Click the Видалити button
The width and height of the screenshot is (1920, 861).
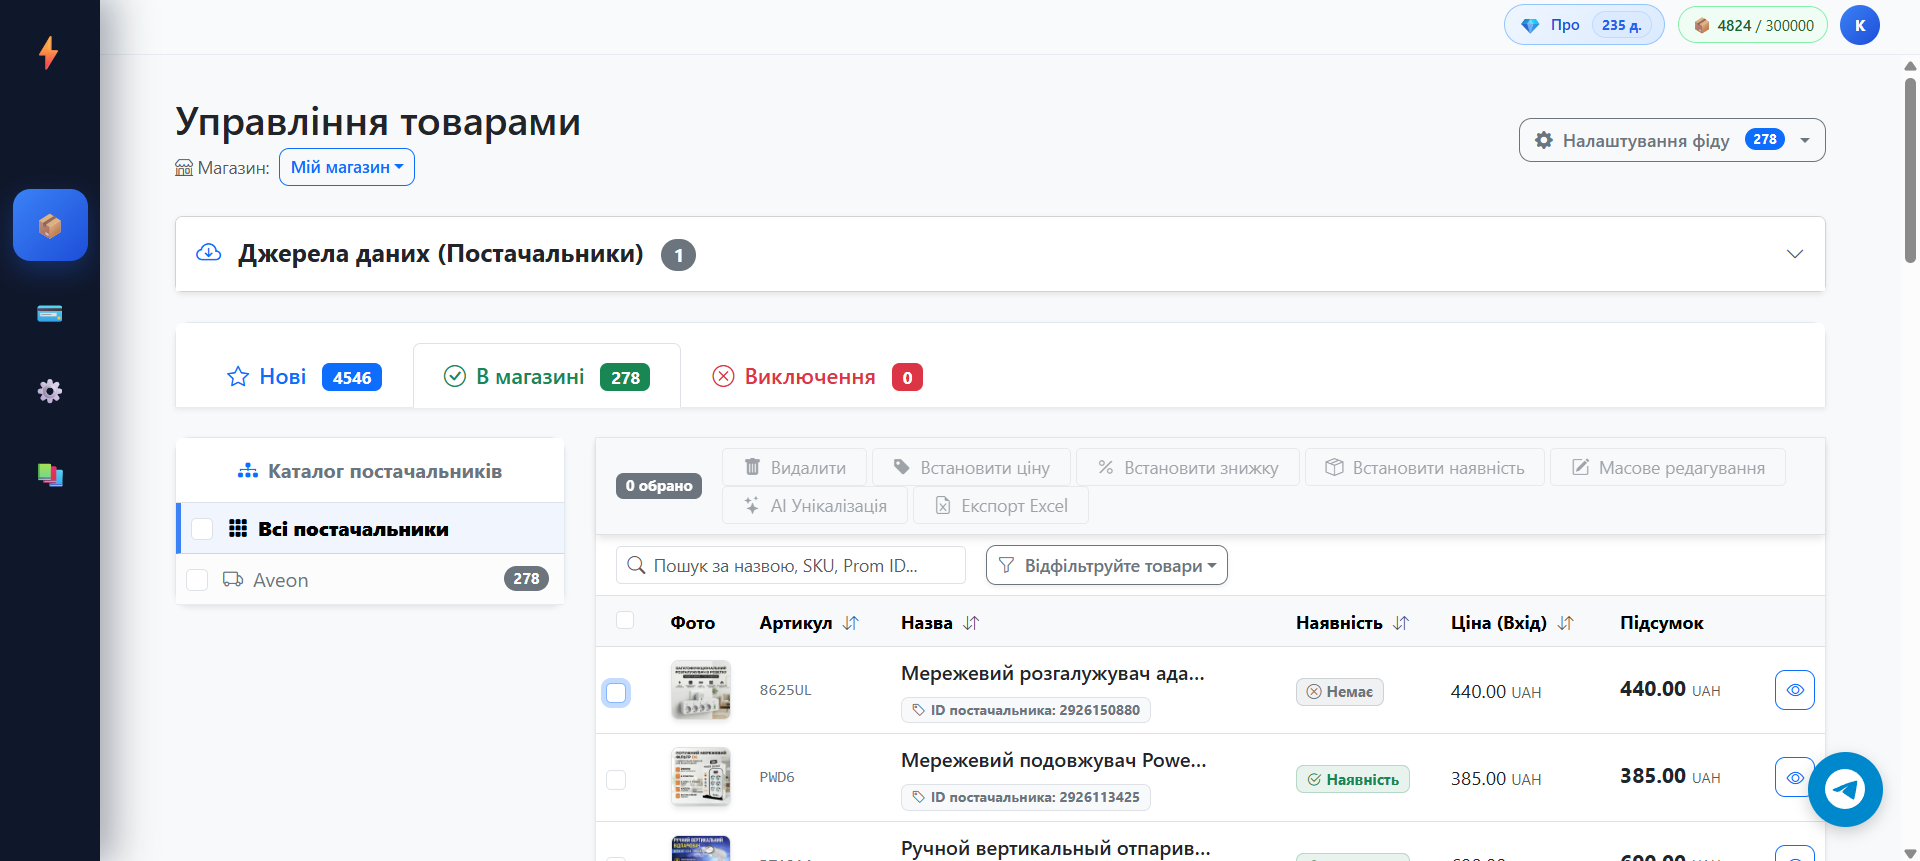pos(795,467)
